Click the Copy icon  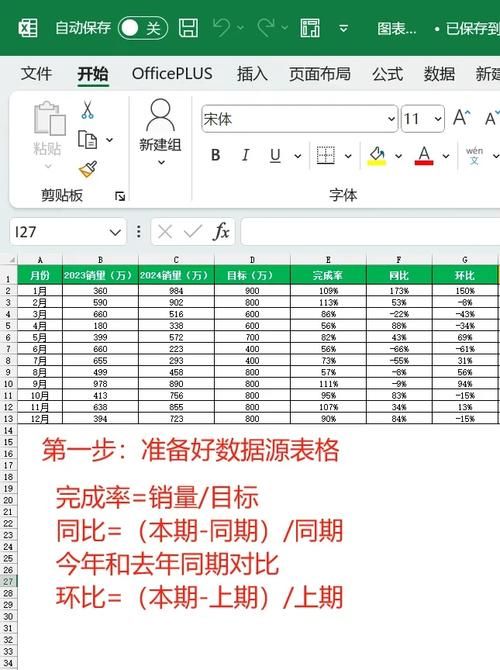click(88, 140)
